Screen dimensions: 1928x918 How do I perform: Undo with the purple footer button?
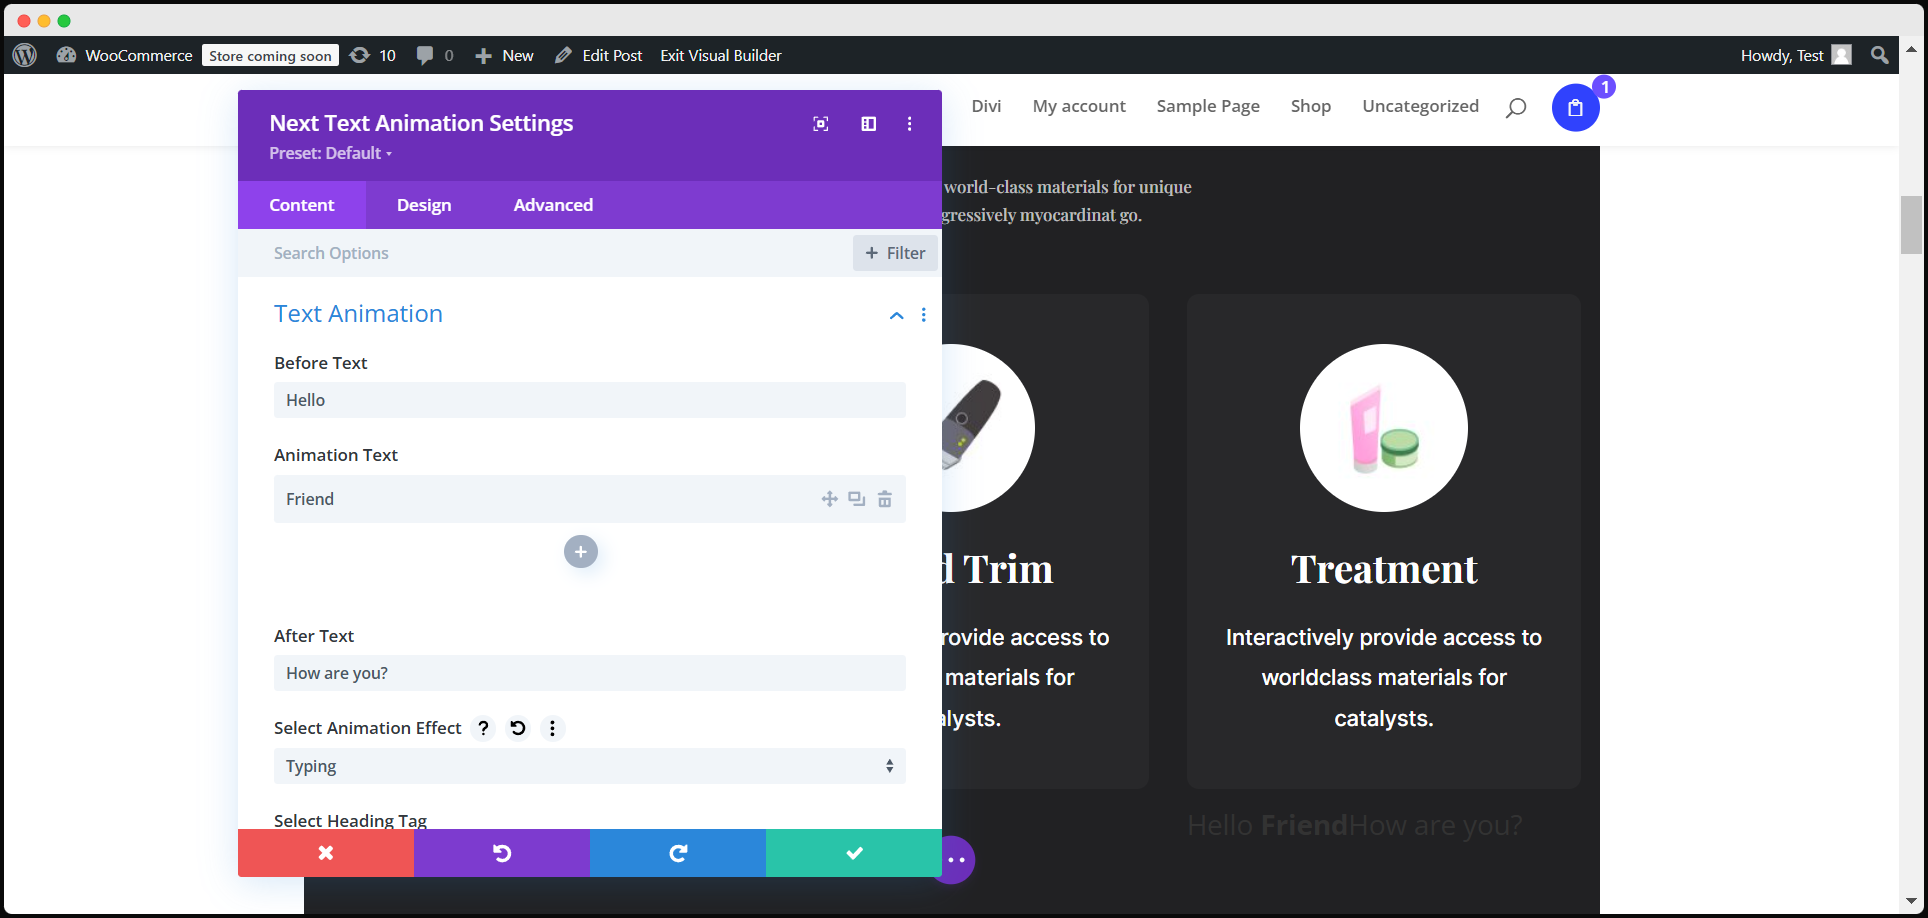click(x=502, y=853)
